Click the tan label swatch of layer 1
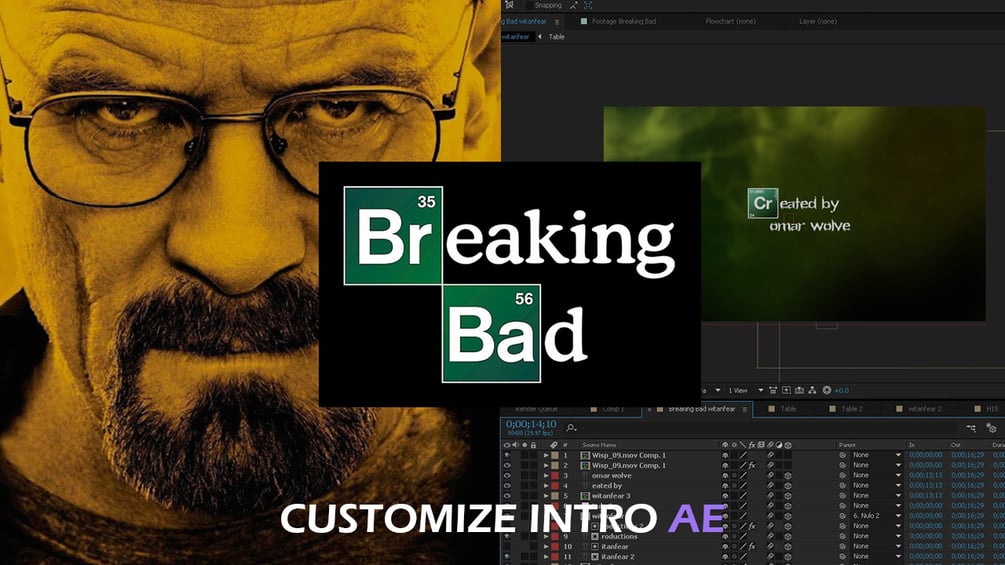This screenshot has width=1005, height=565. coord(555,455)
